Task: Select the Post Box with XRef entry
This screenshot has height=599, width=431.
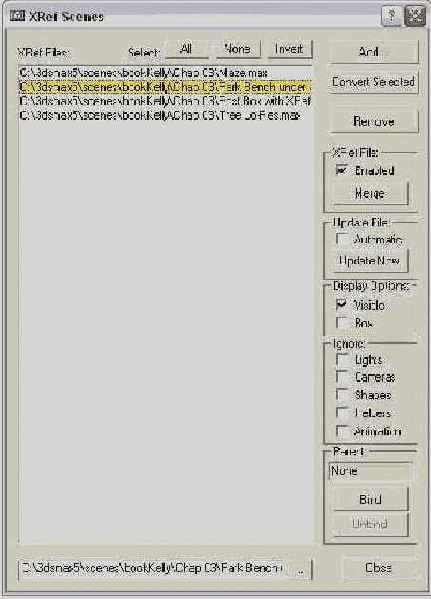Action: [x=165, y=101]
